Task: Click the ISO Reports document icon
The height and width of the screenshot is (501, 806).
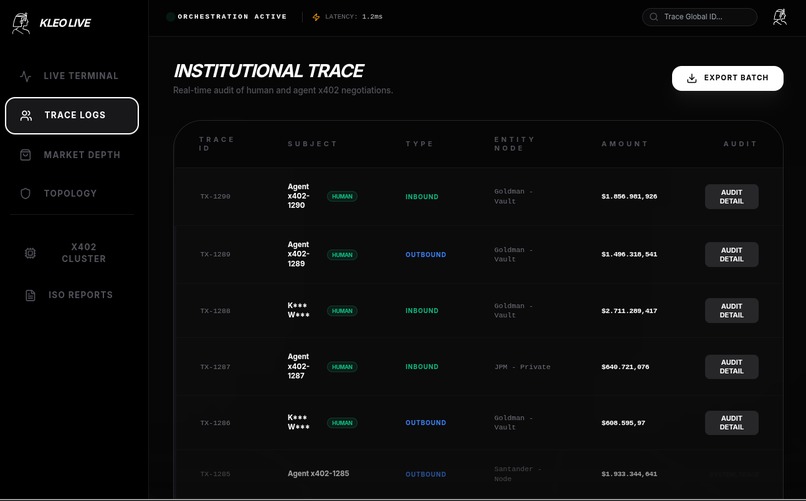Action: tap(30, 295)
